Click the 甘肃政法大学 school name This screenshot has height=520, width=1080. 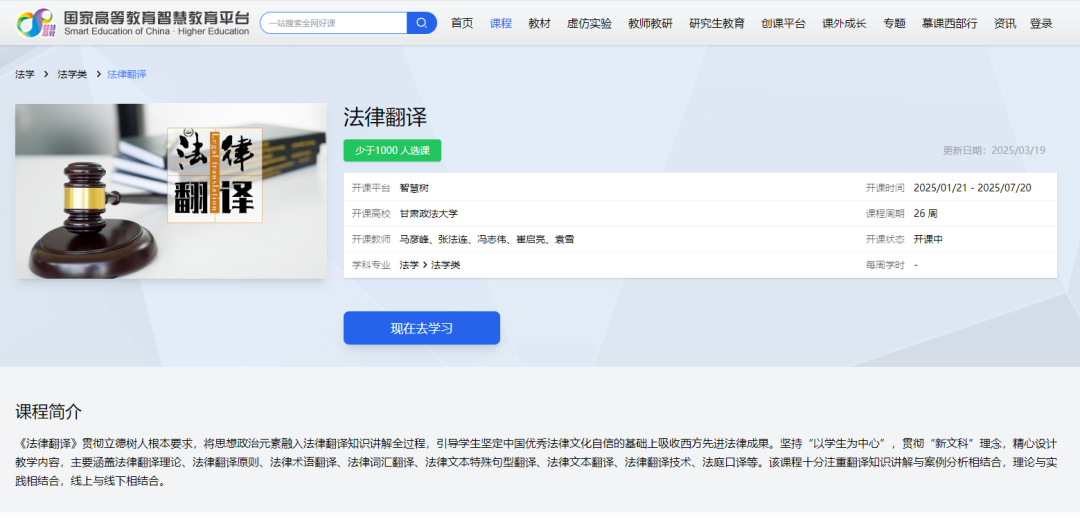click(x=428, y=214)
